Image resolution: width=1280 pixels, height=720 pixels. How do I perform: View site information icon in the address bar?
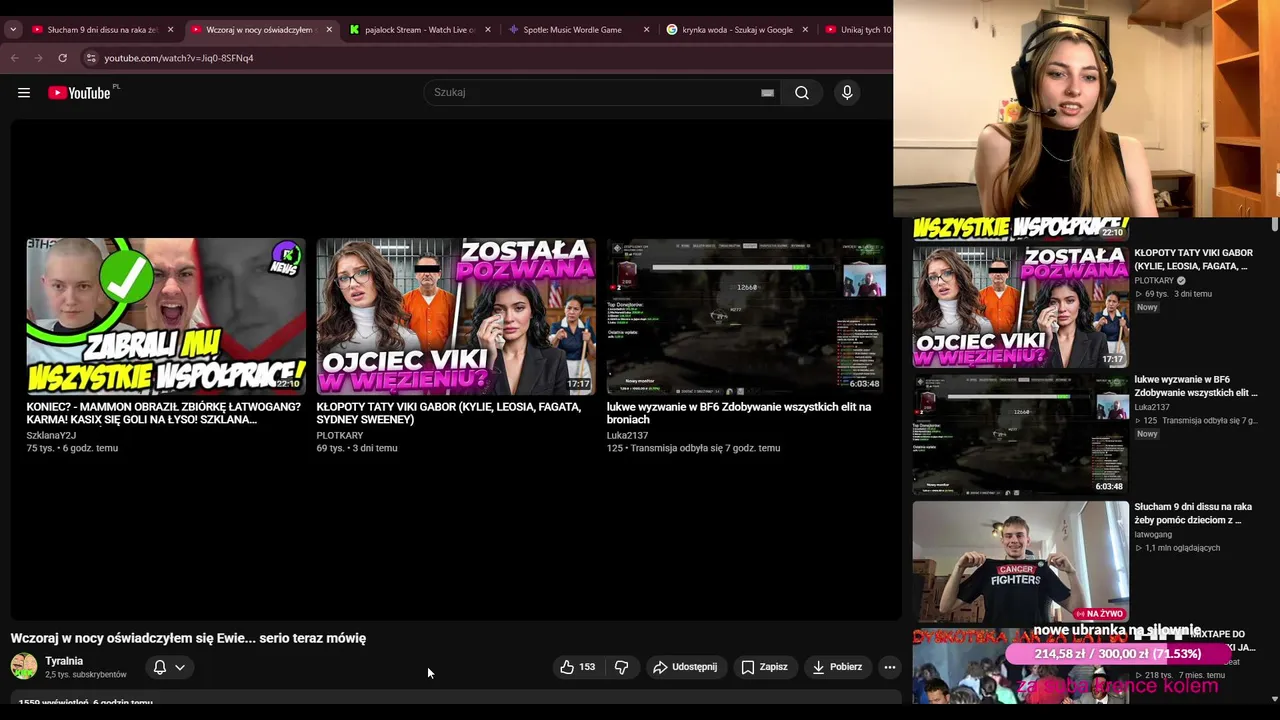coord(91,58)
